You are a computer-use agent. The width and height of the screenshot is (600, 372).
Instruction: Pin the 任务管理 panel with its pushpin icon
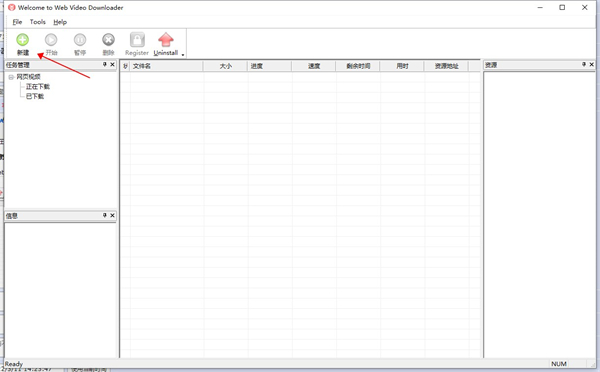coord(104,65)
